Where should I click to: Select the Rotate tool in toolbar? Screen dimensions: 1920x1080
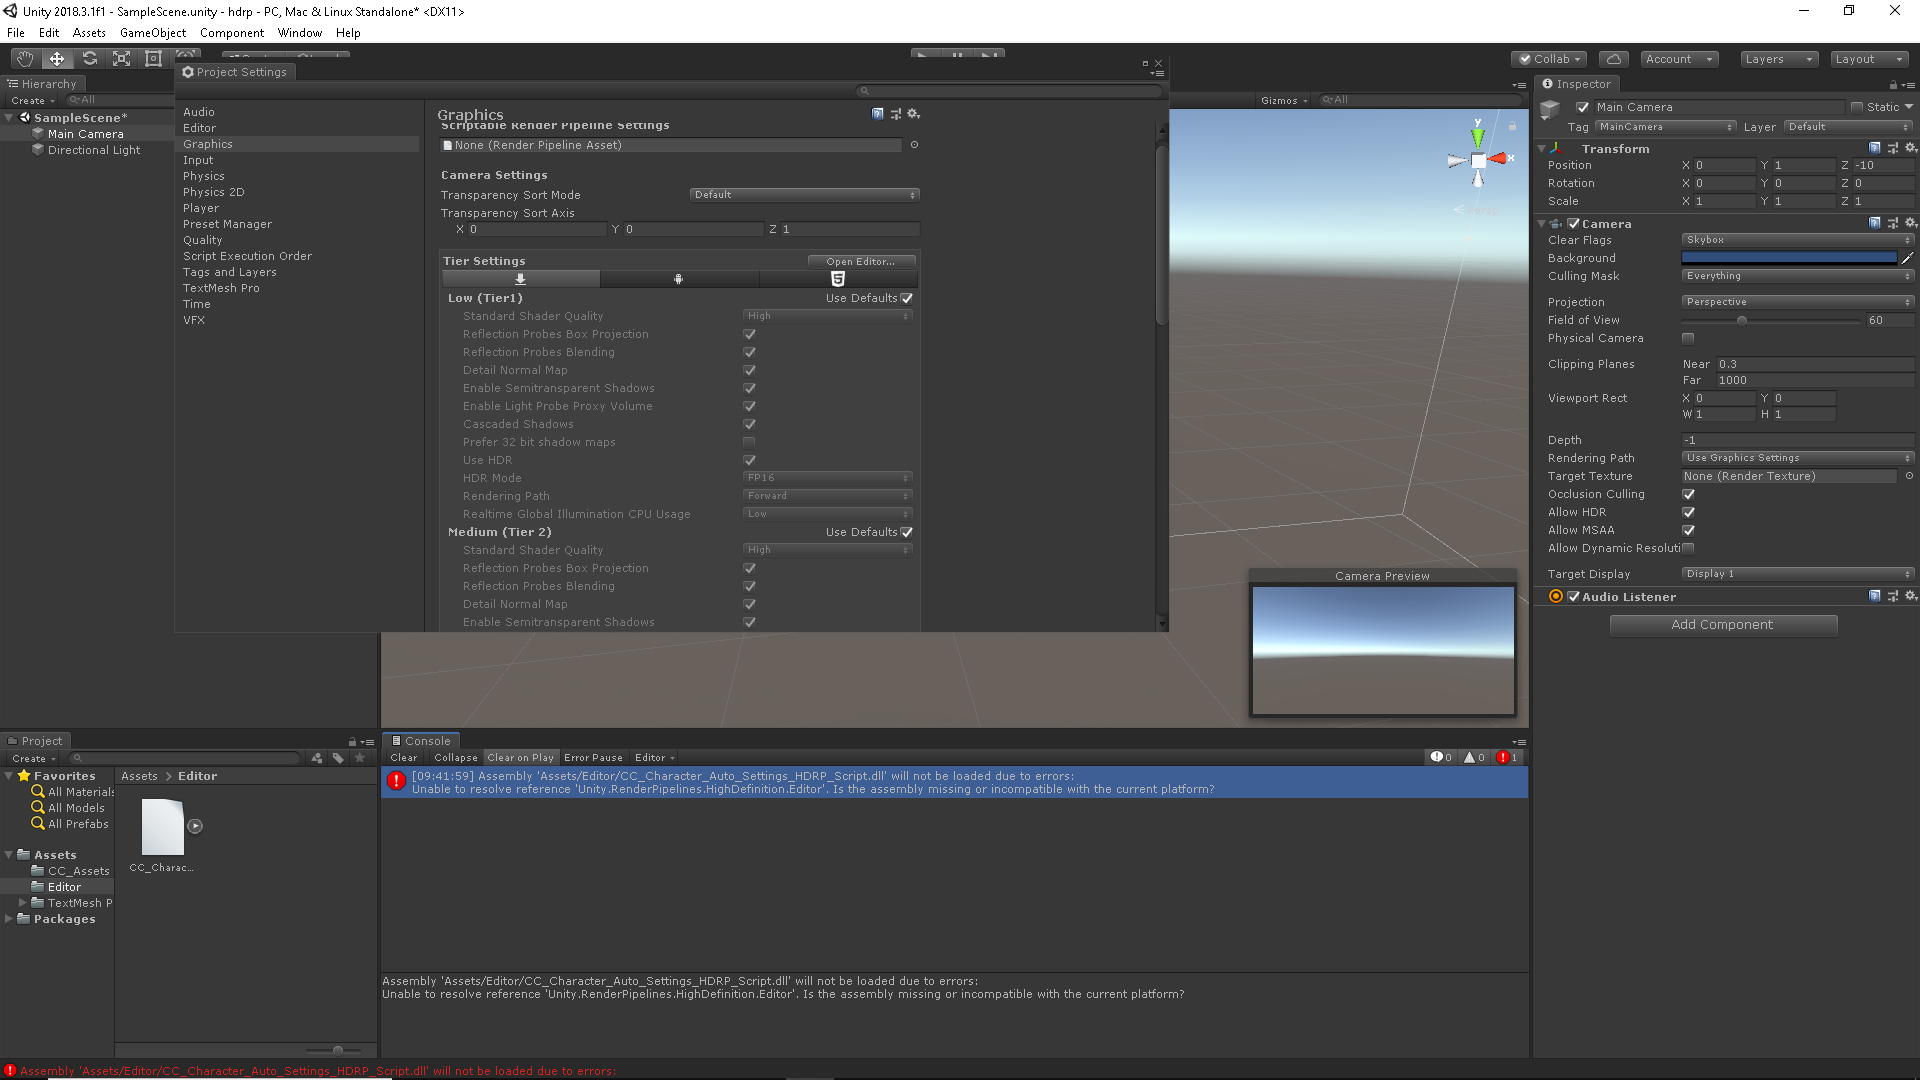[x=89, y=59]
